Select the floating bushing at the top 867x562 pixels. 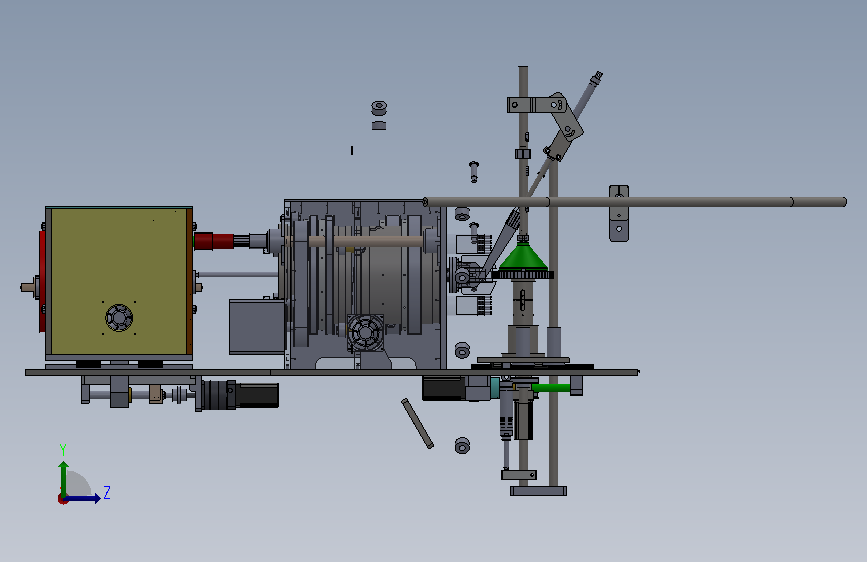(x=379, y=108)
